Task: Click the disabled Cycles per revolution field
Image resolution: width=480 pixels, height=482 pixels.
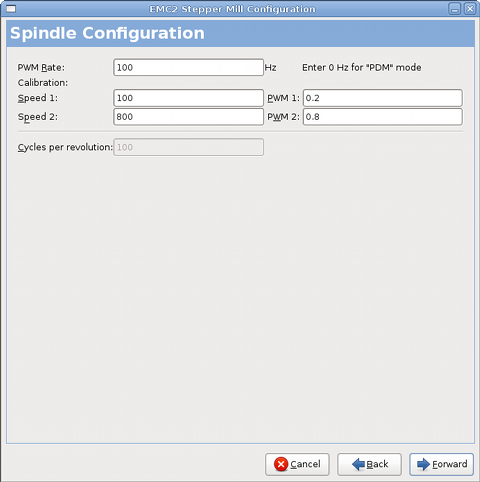Action: pyautogui.click(x=188, y=147)
